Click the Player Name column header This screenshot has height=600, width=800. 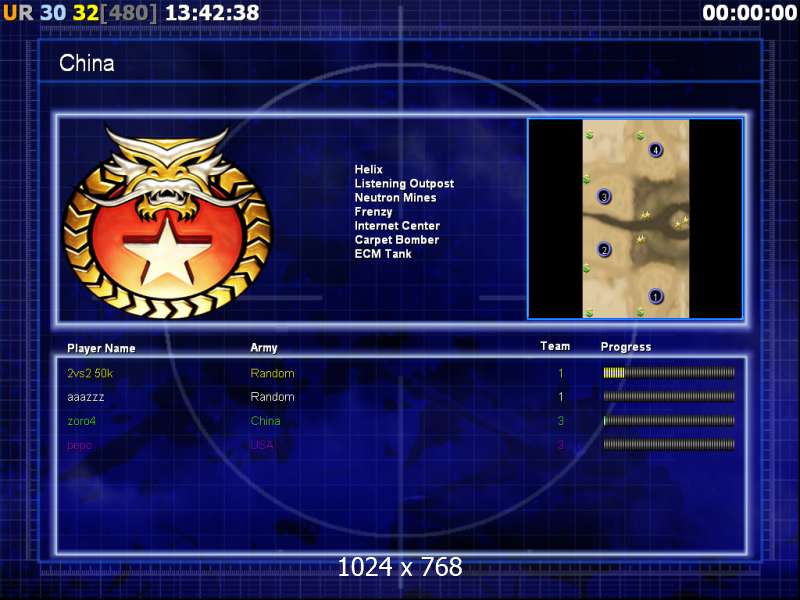(101, 348)
